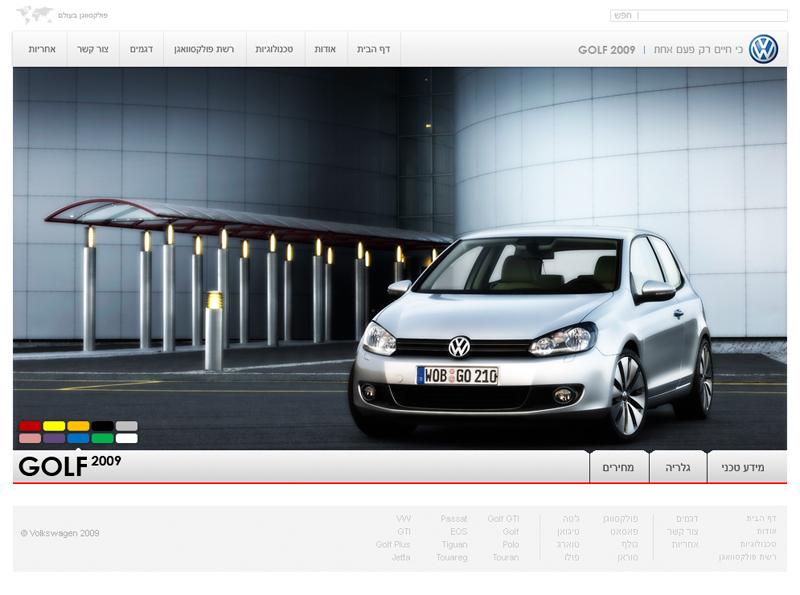Click the פולקסווגן בעולם link at top
Screen dimensions: 800x595
coord(83,15)
